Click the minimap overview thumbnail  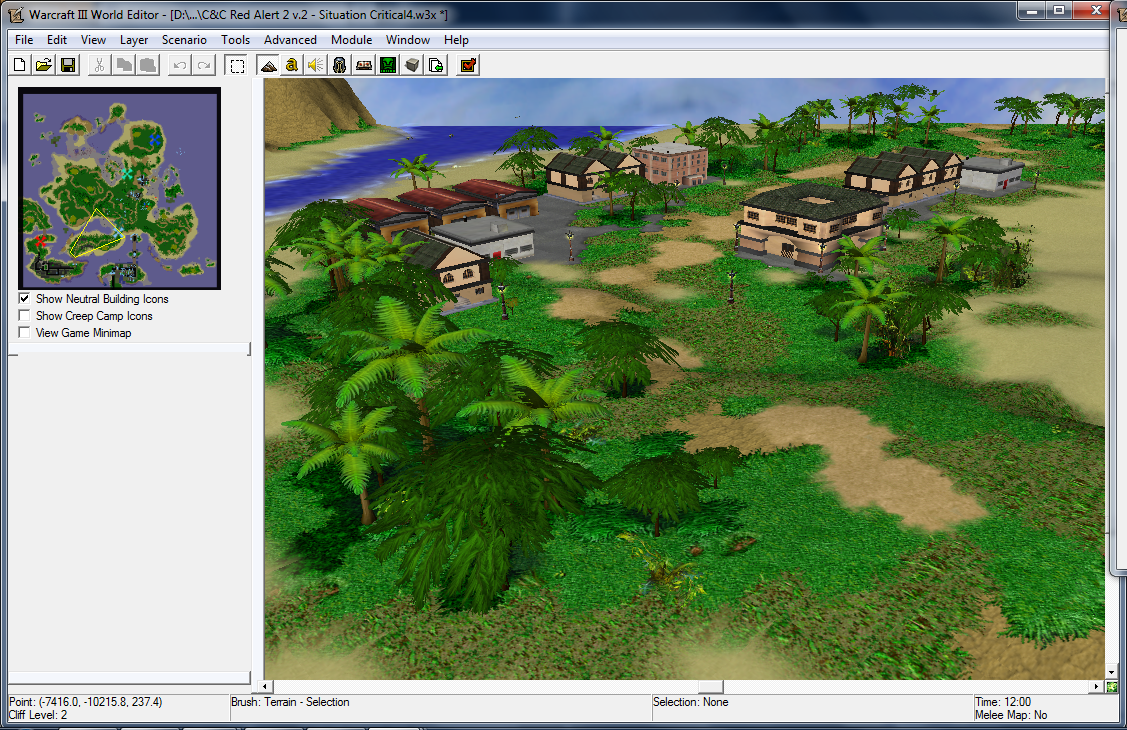coord(119,188)
